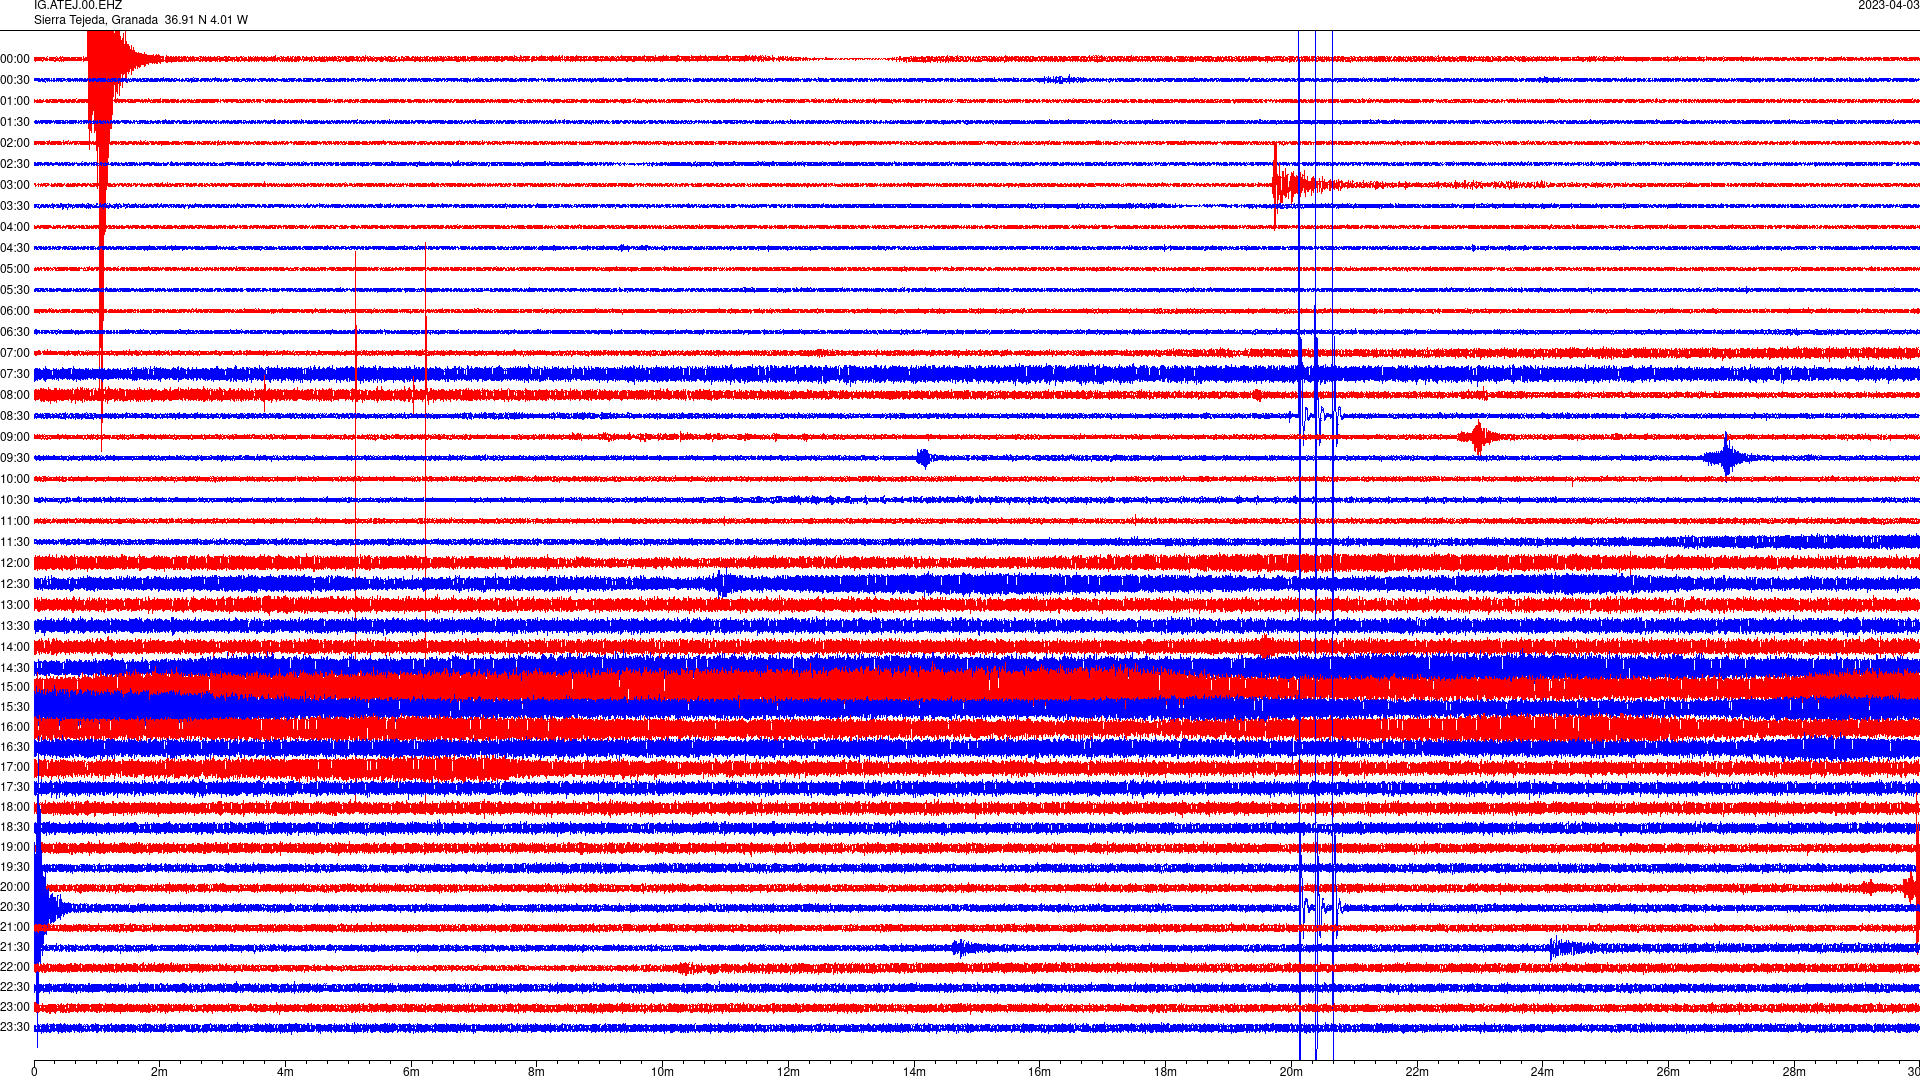1920x1080 pixels.
Task: Click the 22m tick on time axis
Action: (1417, 1072)
